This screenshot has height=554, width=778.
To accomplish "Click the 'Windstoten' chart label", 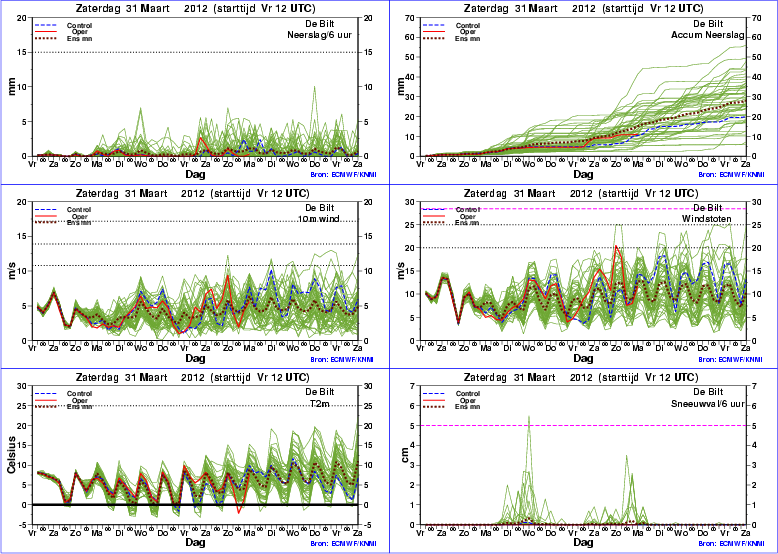I will pyautogui.click(x=705, y=218).
